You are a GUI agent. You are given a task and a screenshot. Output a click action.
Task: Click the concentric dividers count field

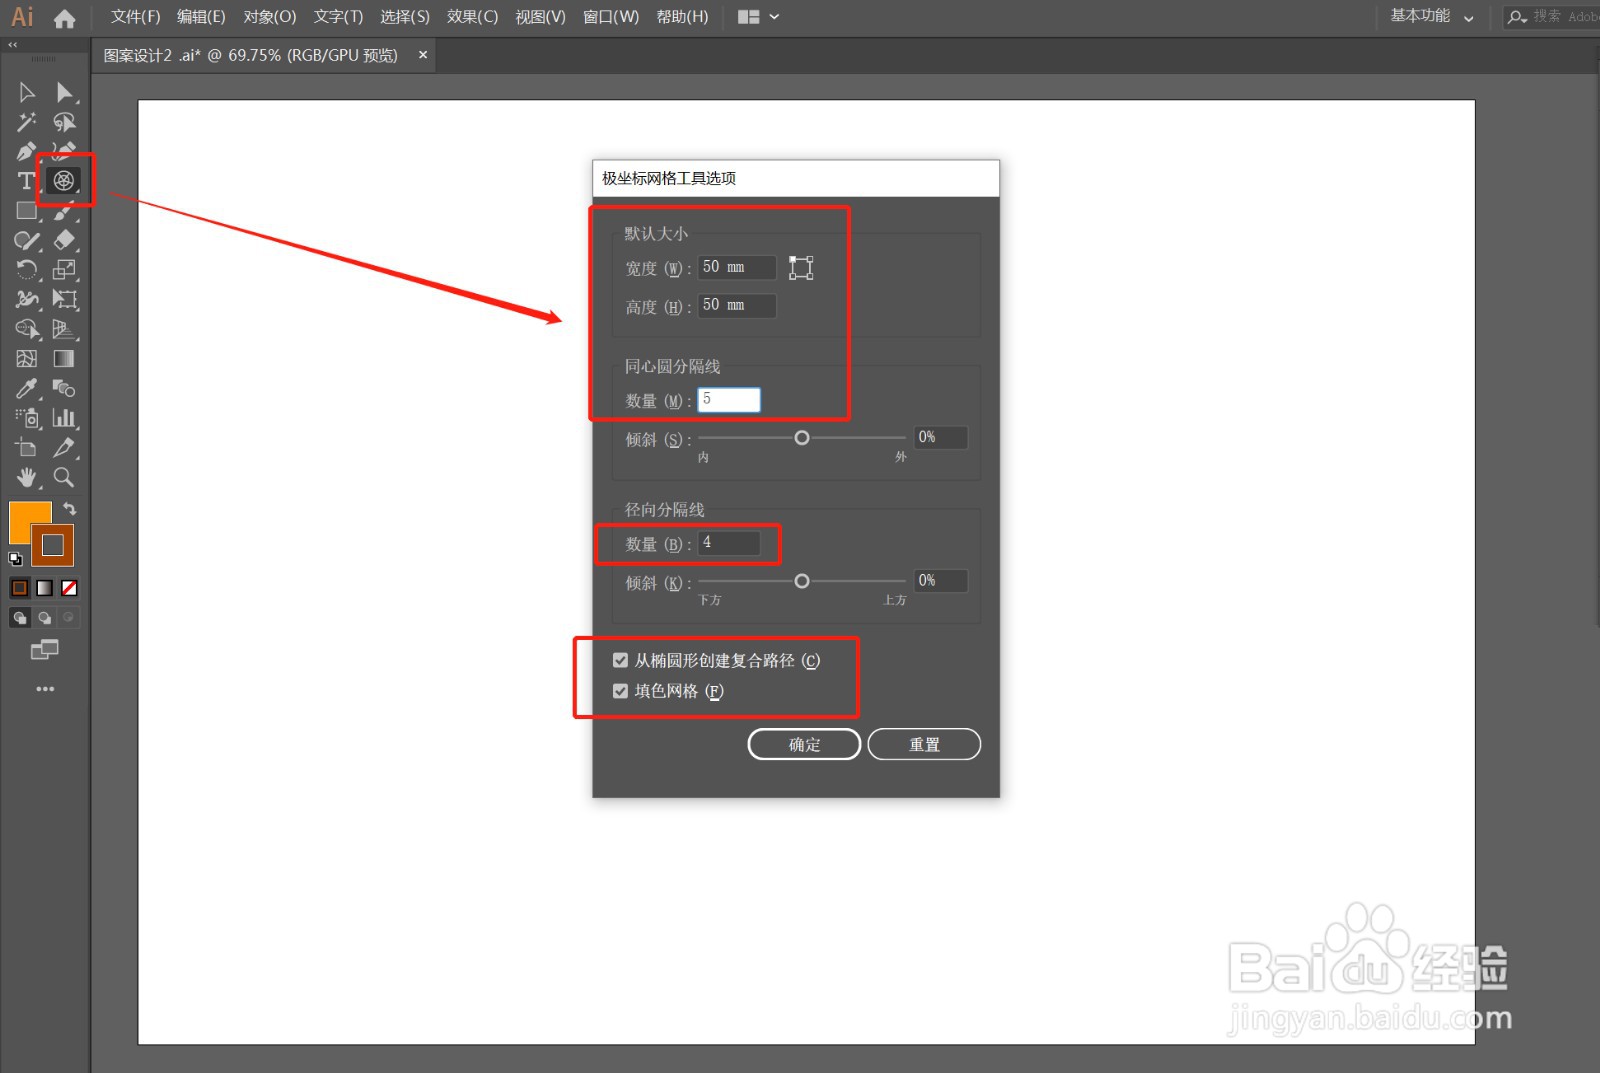click(729, 400)
